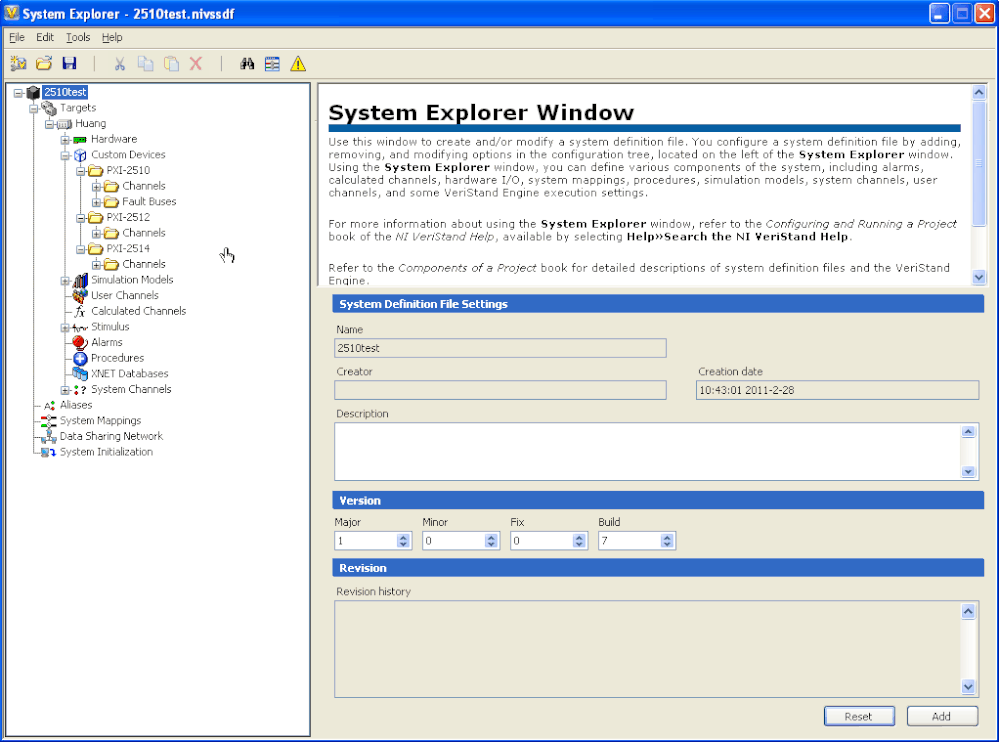
Task: Click the red Delete X toolbar icon
Action: click(x=196, y=63)
